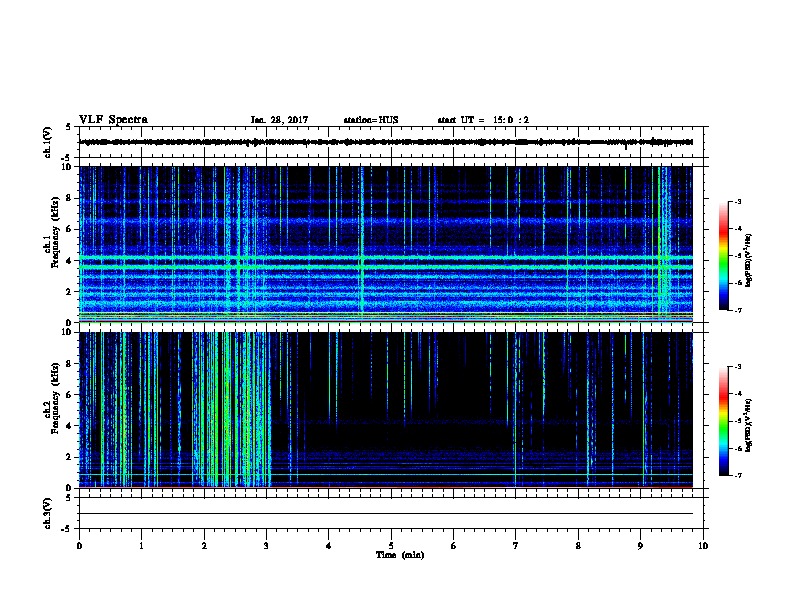Click the "5" tick label of ch.1(V) axis
Image resolution: width=792 pixels, height=612 pixels.
coord(68,127)
